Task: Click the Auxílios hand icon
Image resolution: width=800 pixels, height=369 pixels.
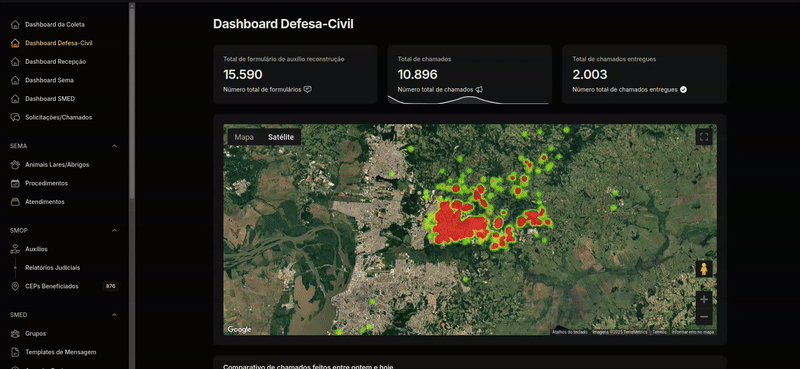Action: coord(15,249)
